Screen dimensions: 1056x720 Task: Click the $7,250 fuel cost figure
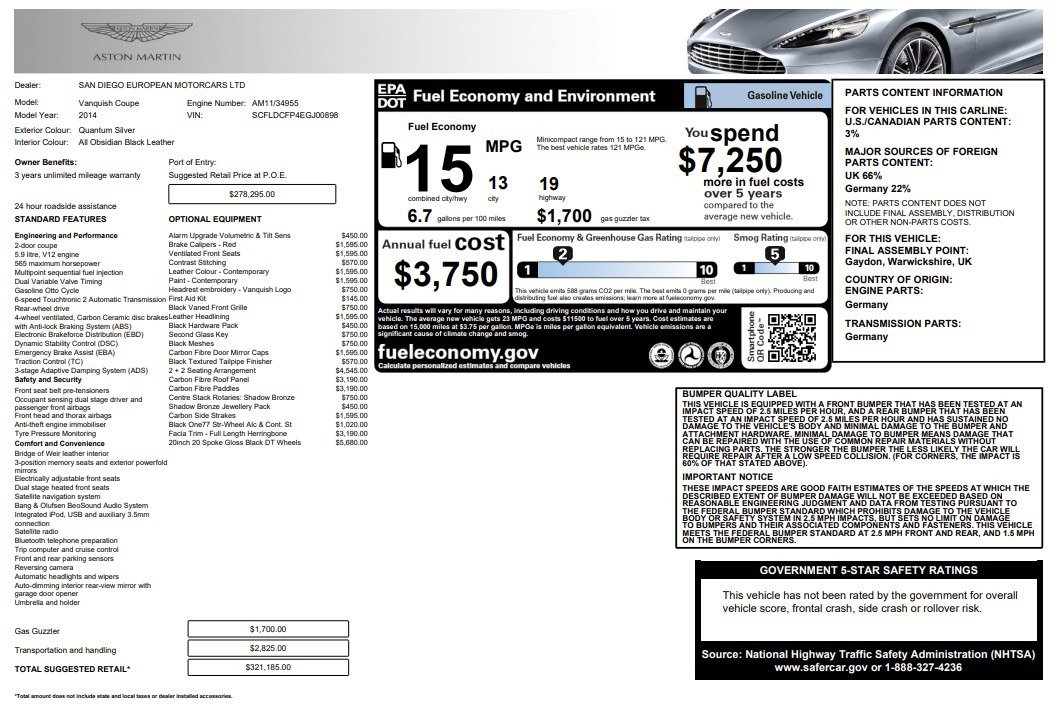730,160
